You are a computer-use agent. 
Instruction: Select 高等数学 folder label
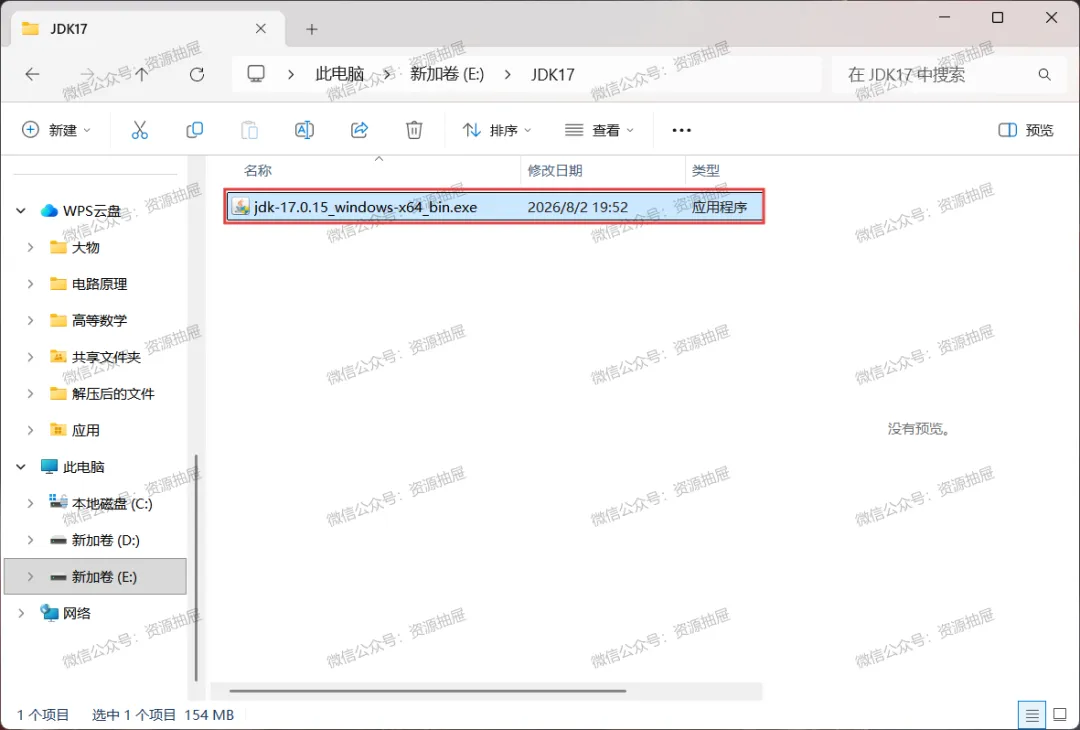(x=99, y=320)
